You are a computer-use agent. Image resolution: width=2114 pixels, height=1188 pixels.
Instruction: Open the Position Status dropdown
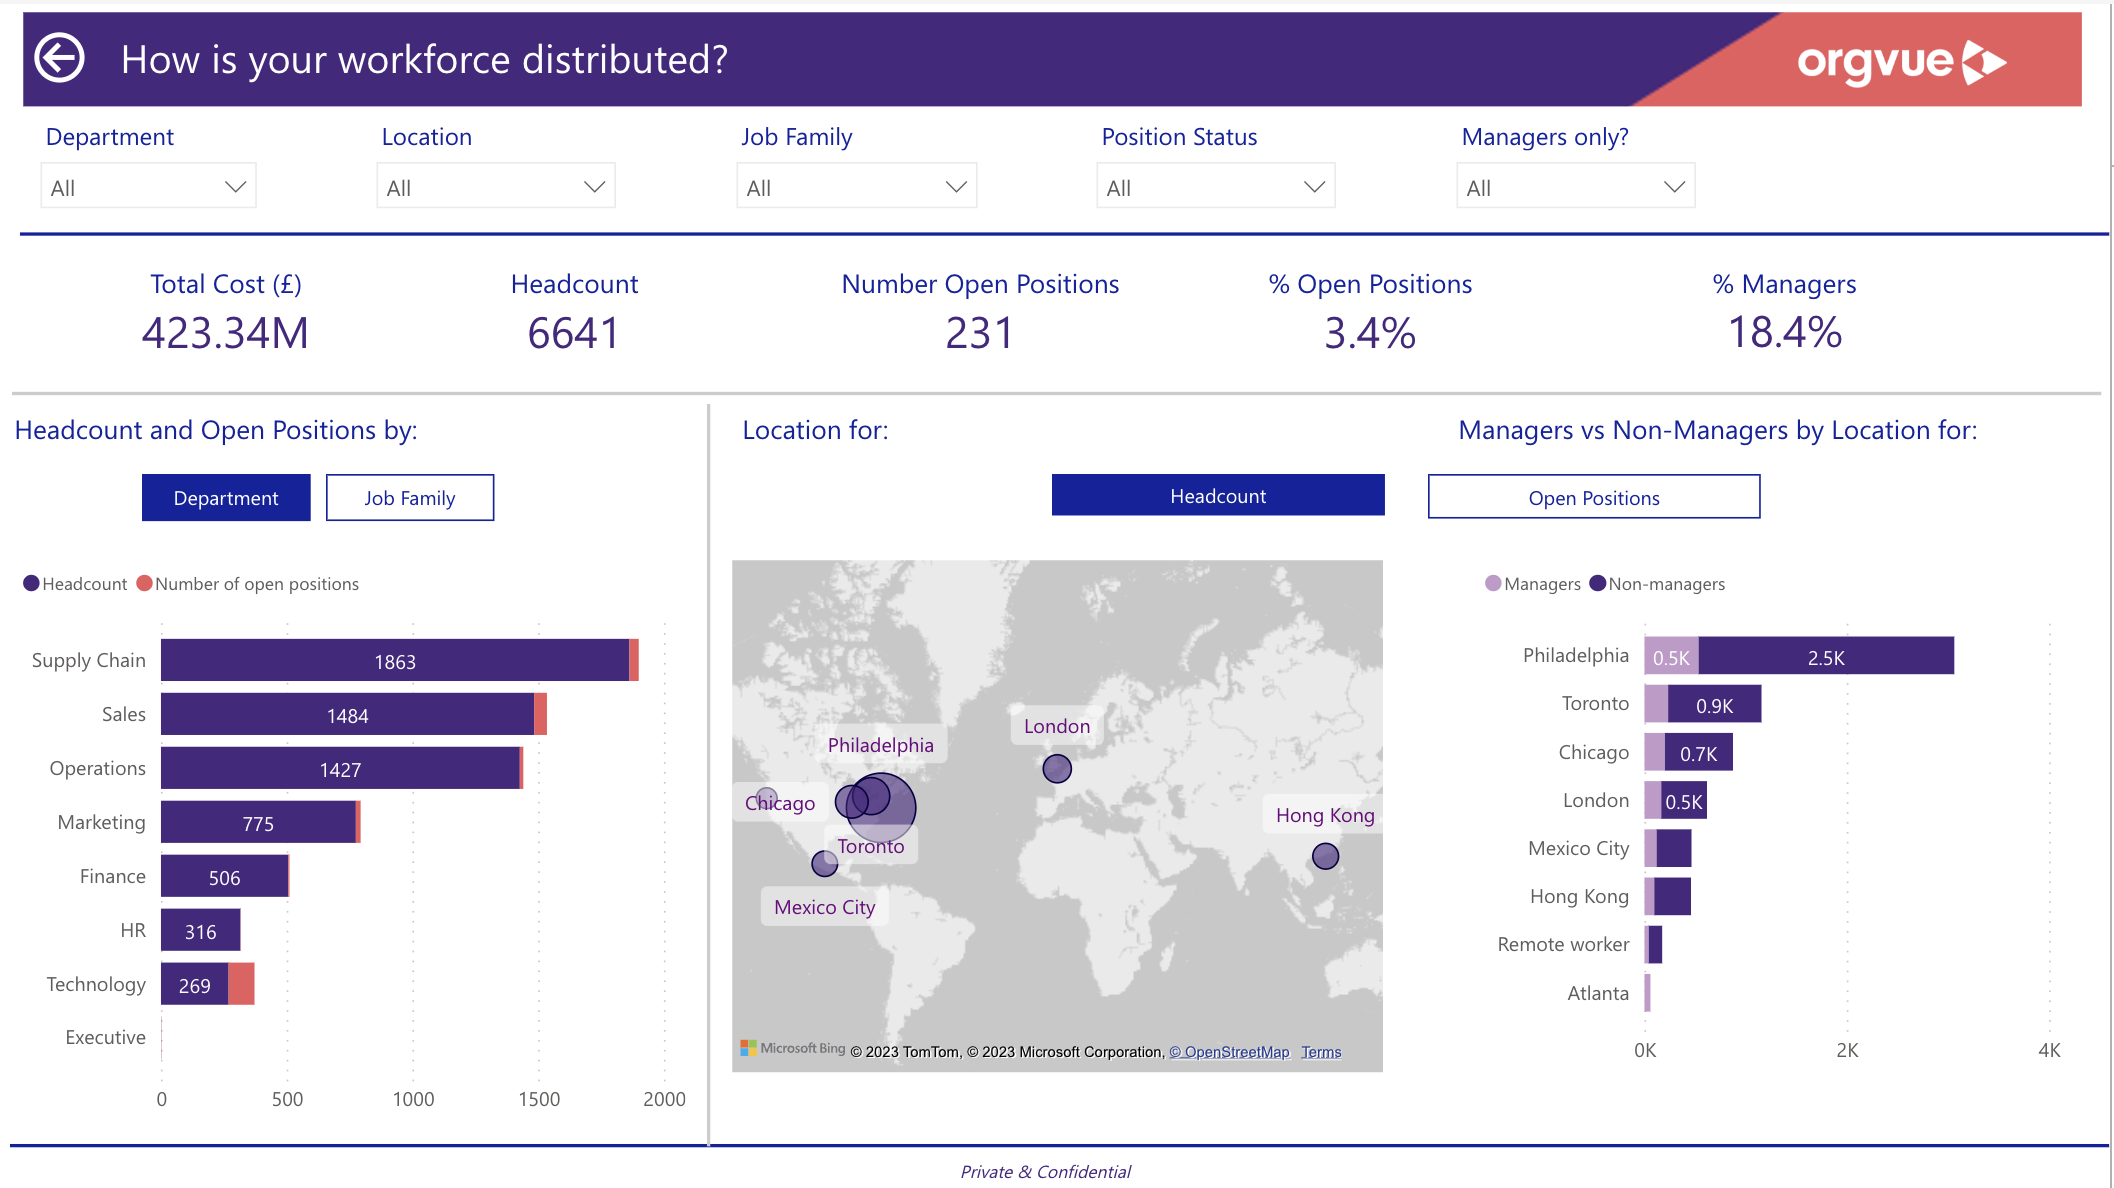(x=1214, y=187)
